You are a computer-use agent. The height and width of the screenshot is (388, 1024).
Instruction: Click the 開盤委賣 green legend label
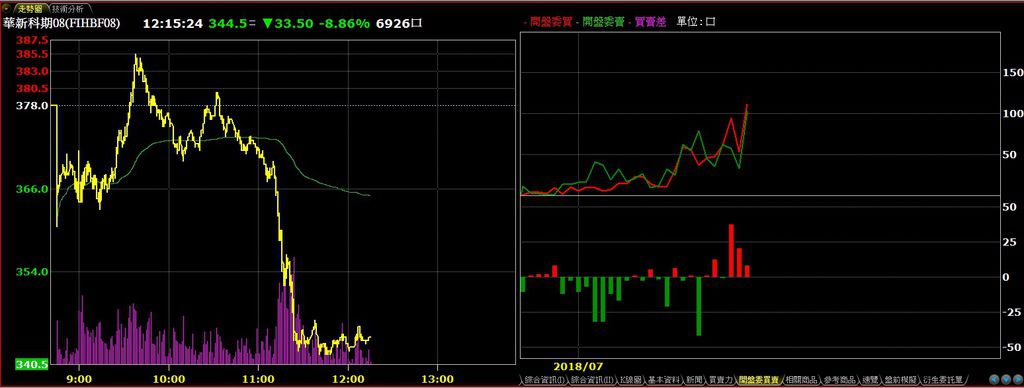click(602, 22)
